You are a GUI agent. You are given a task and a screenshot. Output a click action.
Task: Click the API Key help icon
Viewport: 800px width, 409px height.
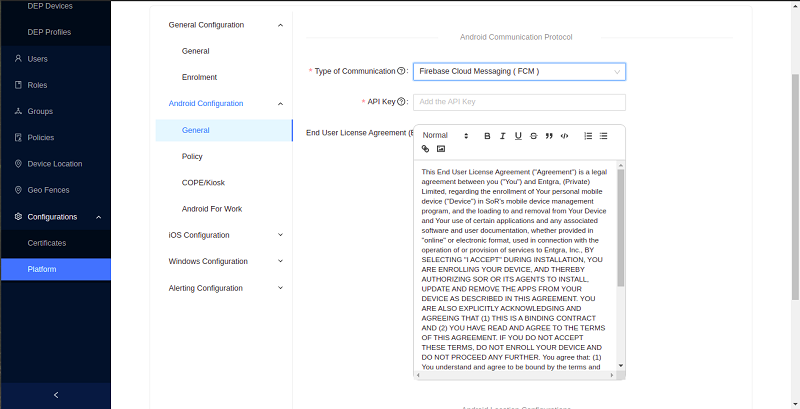(x=401, y=101)
